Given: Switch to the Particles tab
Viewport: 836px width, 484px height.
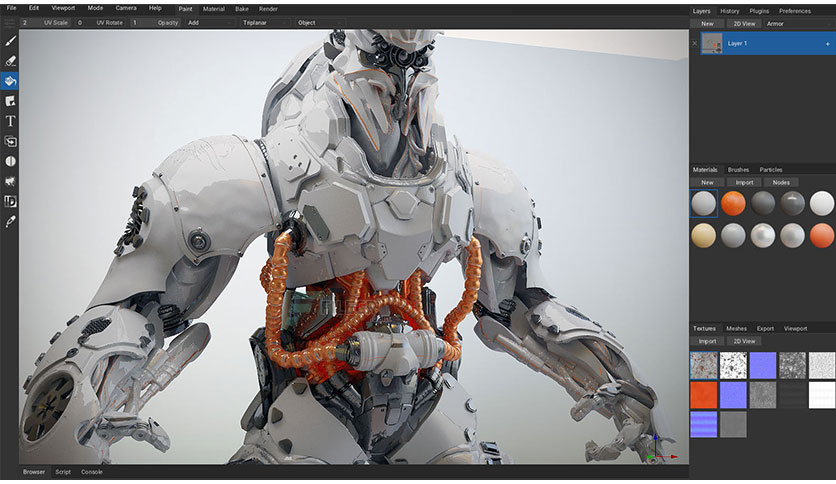Looking at the screenshot, I should pos(771,170).
